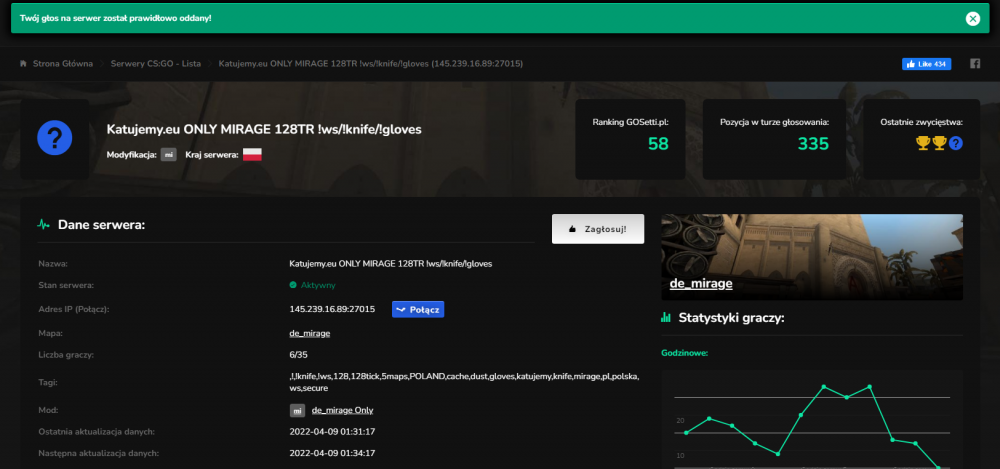The height and width of the screenshot is (469, 1000).
Task: Open the Facebook icon in top bar
Action: point(975,64)
